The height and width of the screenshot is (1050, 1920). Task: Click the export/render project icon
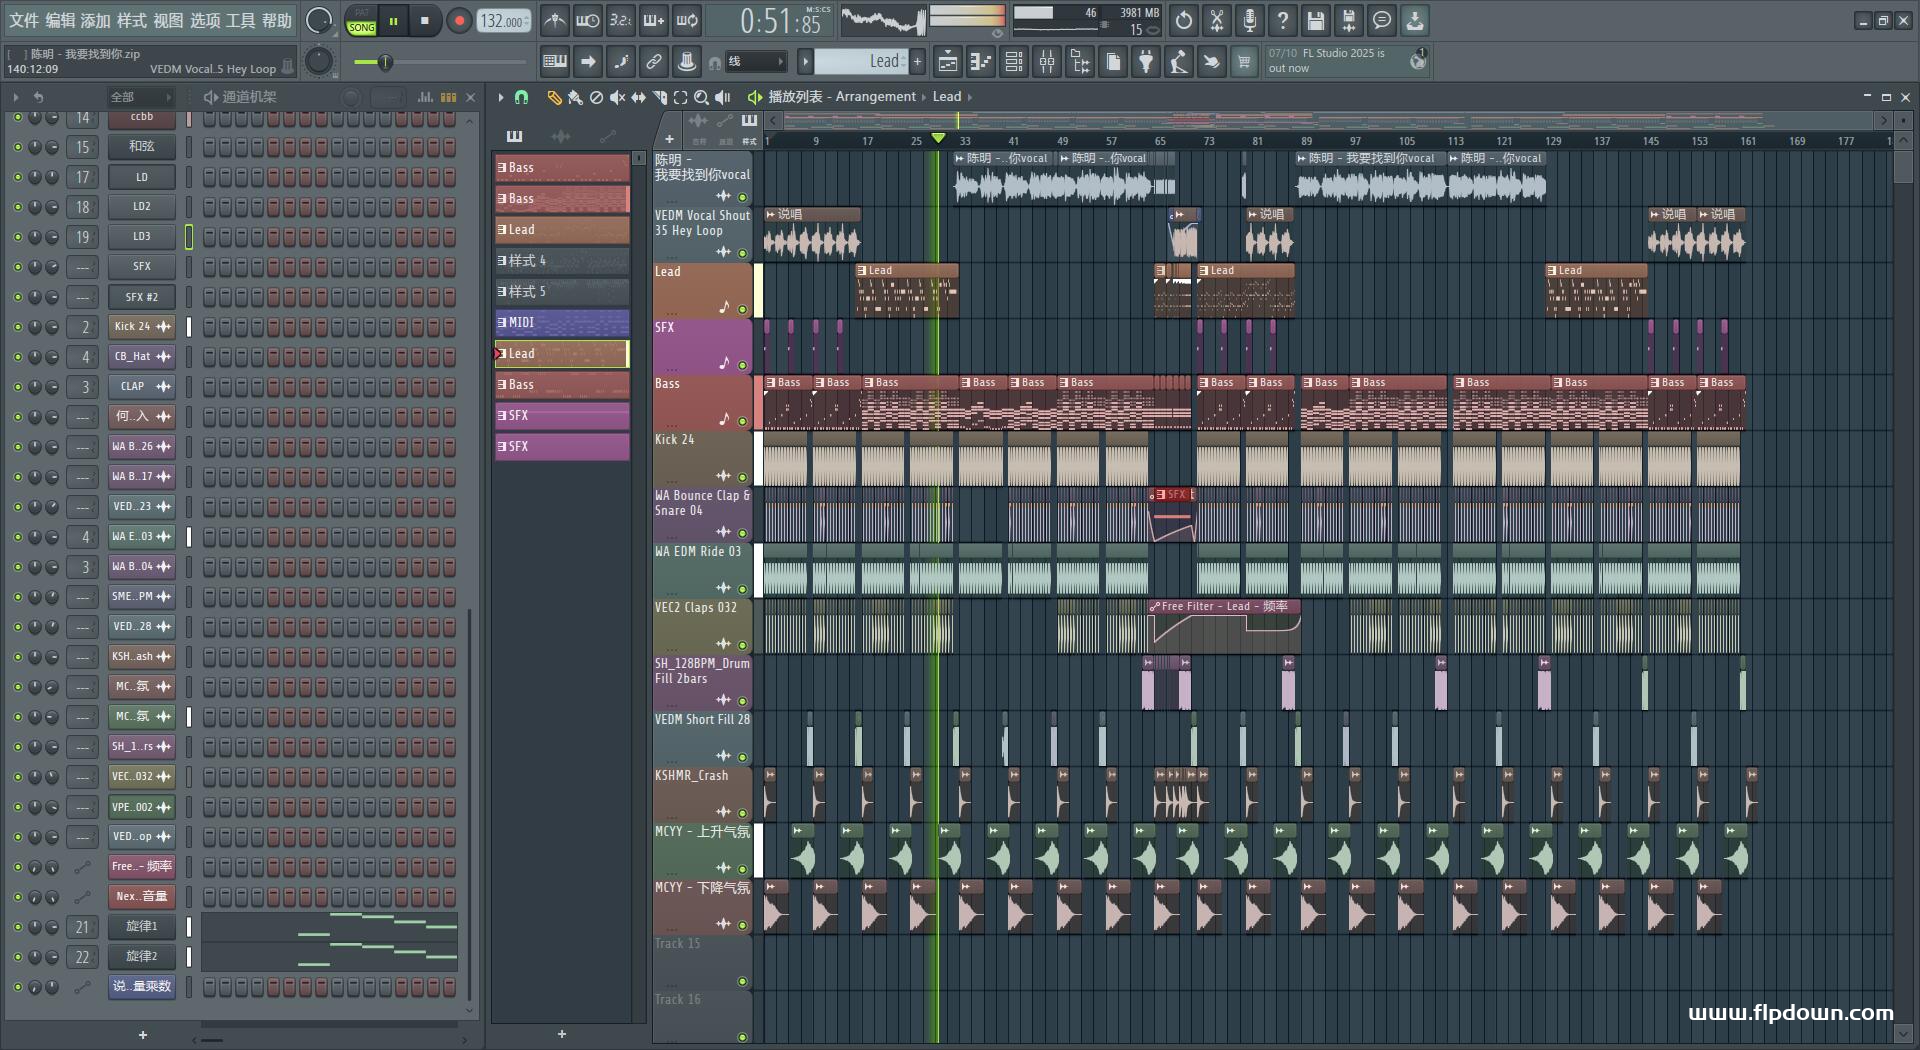click(x=1349, y=20)
